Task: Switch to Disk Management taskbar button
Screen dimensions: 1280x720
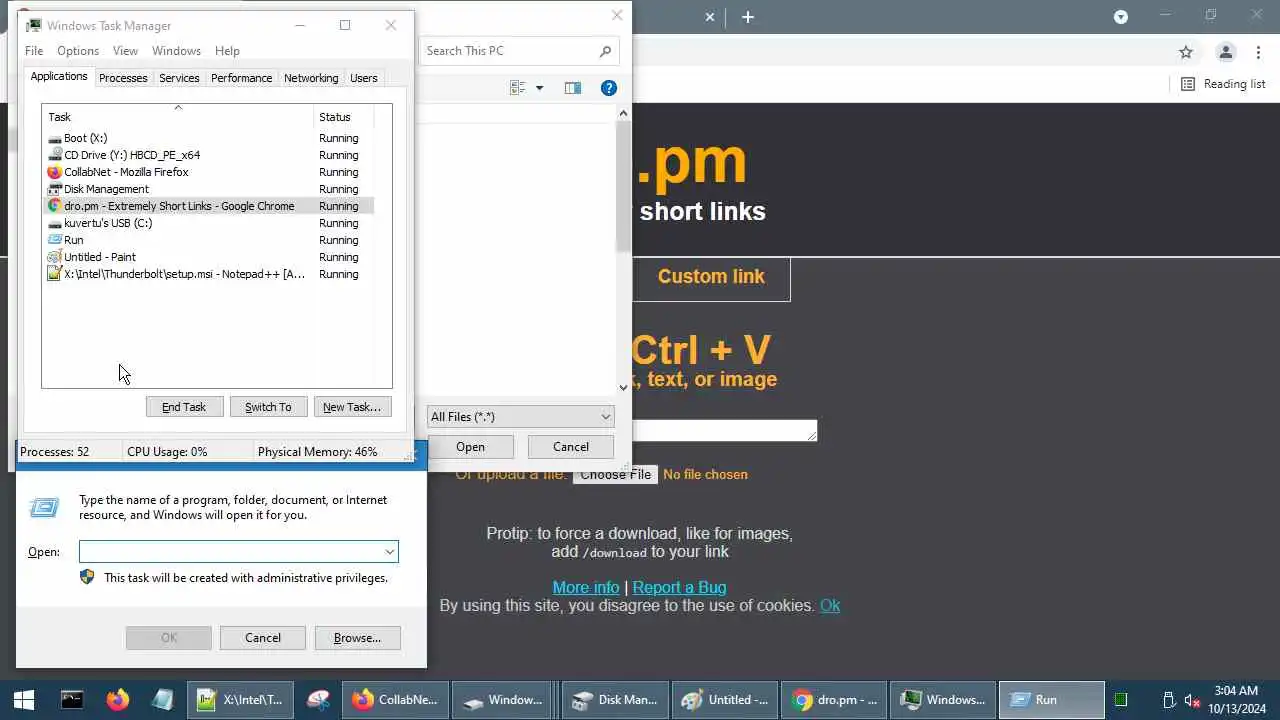Action: (x=614, y=700)
